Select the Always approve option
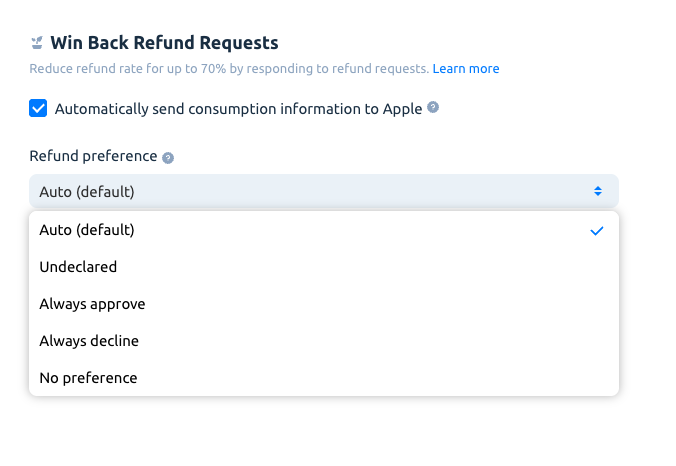The width and height of the screenshot is (676, 466). (x=324, y=304)
